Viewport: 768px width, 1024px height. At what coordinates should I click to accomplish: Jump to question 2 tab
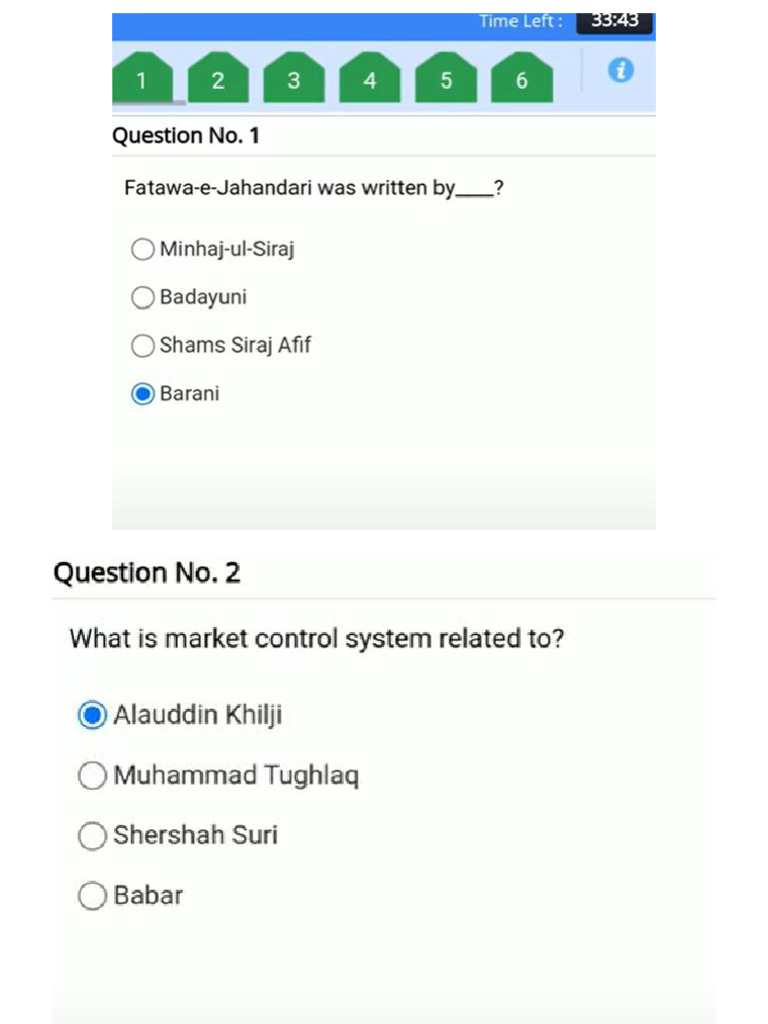click(x=218, y=80)
